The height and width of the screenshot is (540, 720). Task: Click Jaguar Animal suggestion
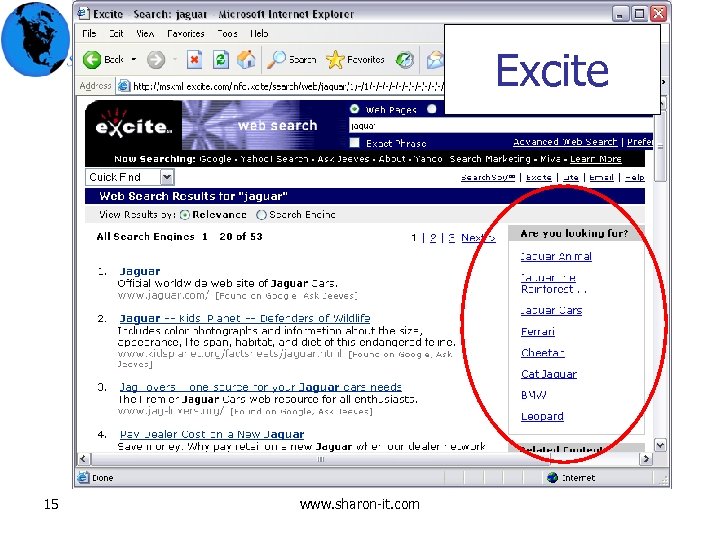point(556,256)
